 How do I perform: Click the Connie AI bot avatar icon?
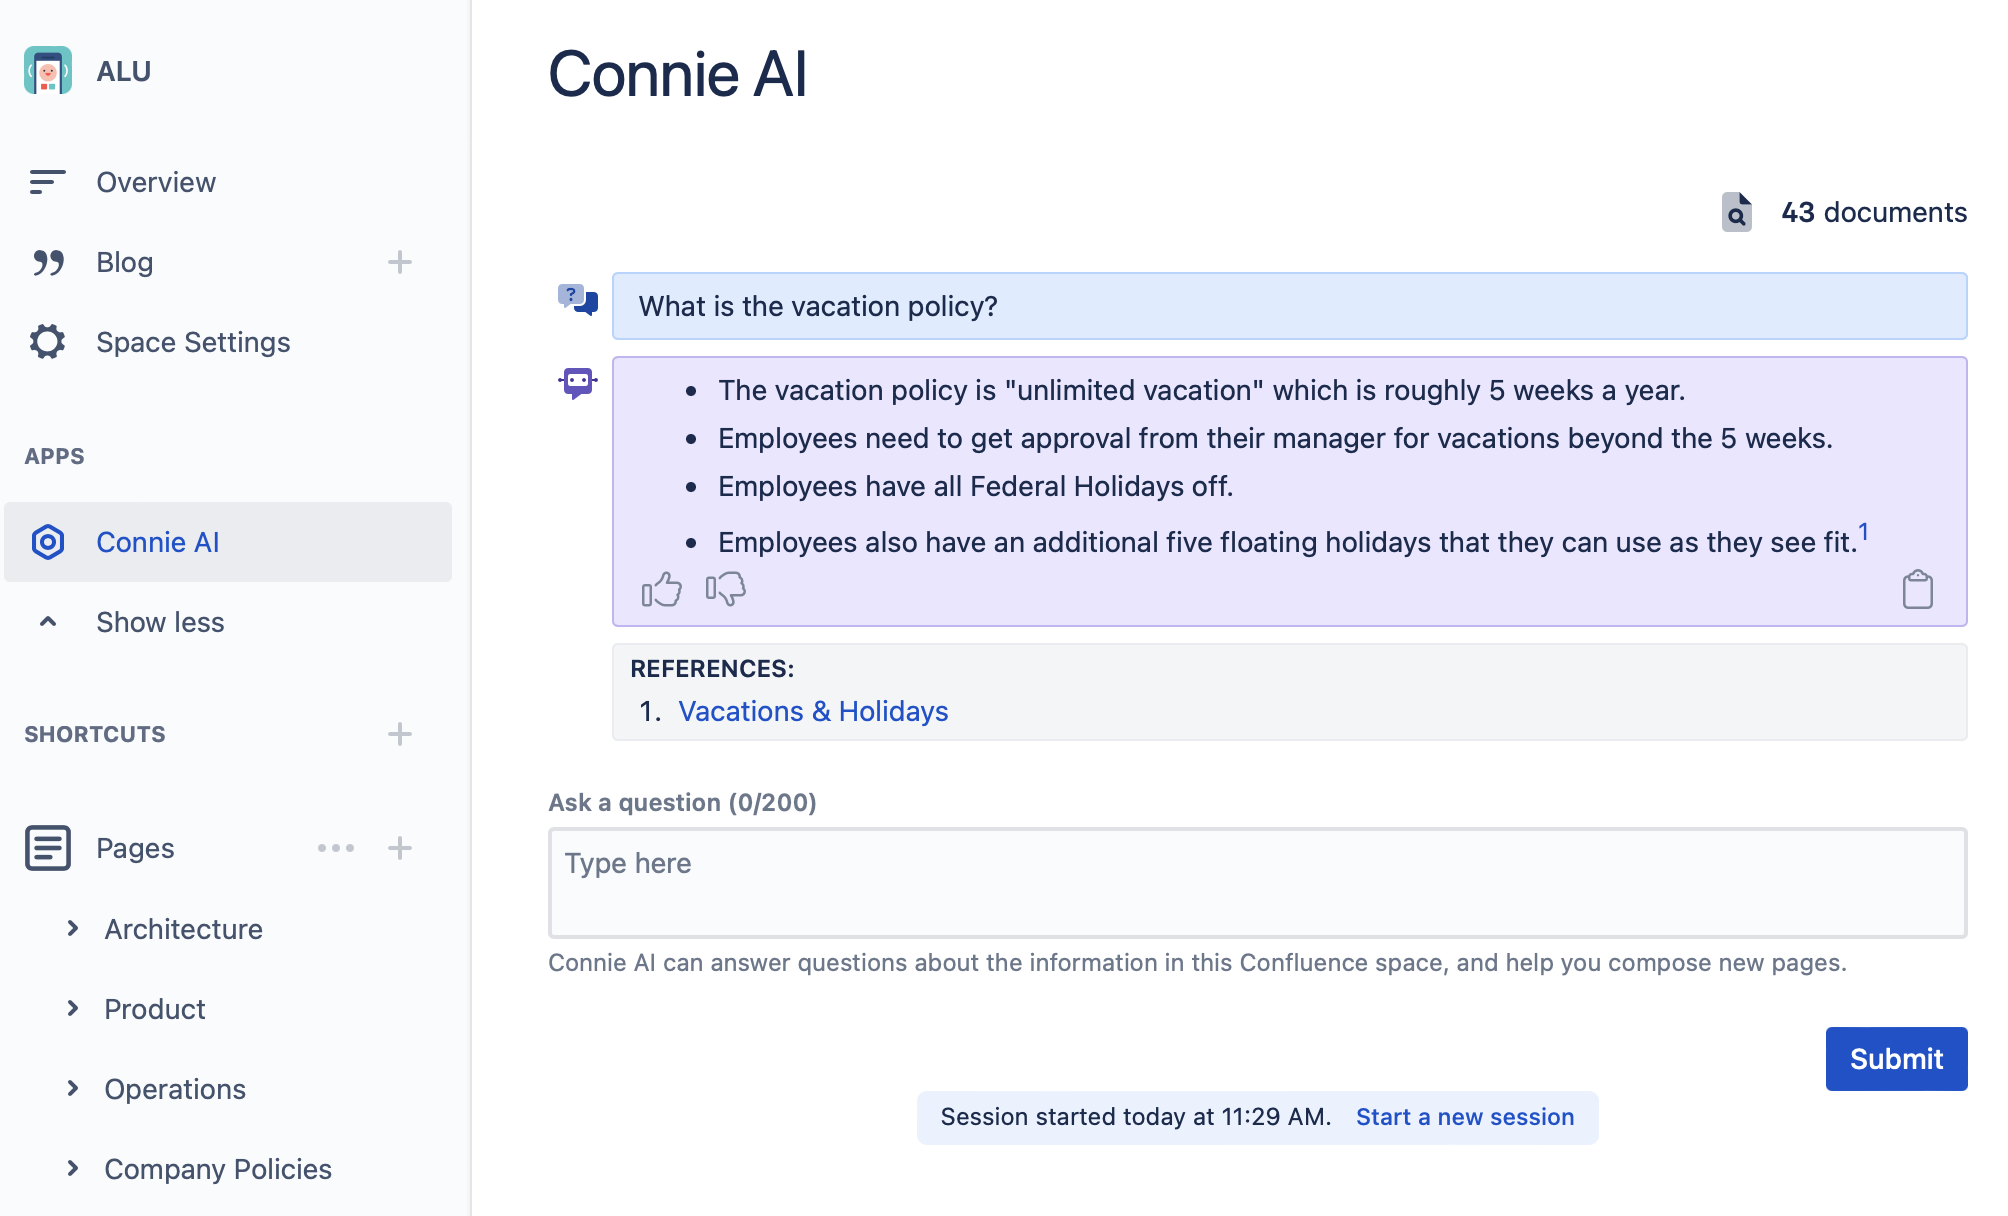[x=578, y=382]
